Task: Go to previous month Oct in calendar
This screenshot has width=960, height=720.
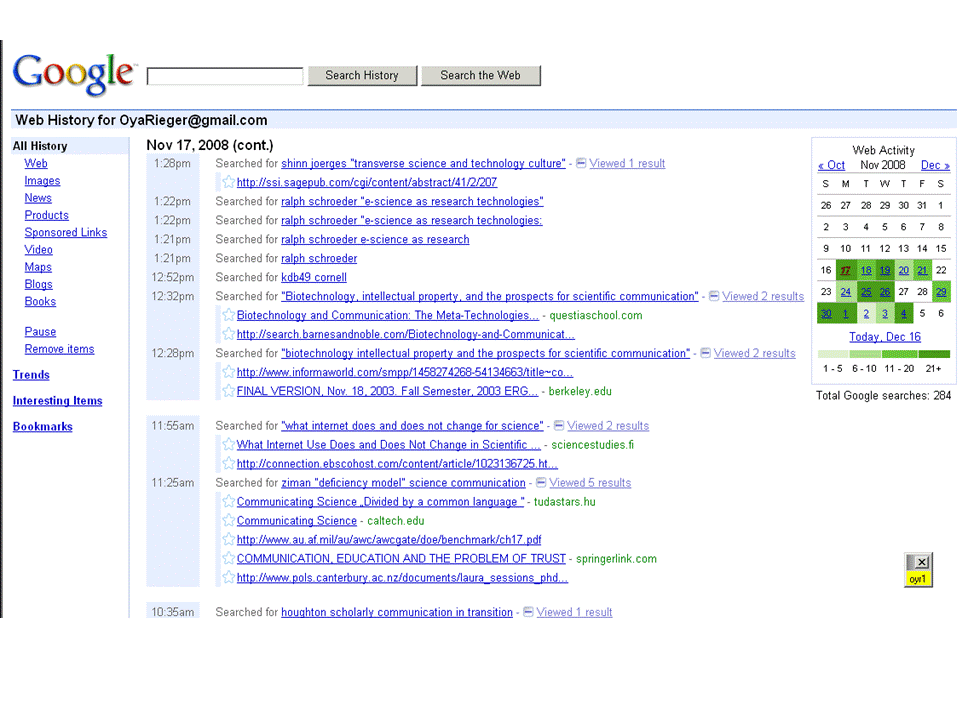Action: (x=831, y=165)
